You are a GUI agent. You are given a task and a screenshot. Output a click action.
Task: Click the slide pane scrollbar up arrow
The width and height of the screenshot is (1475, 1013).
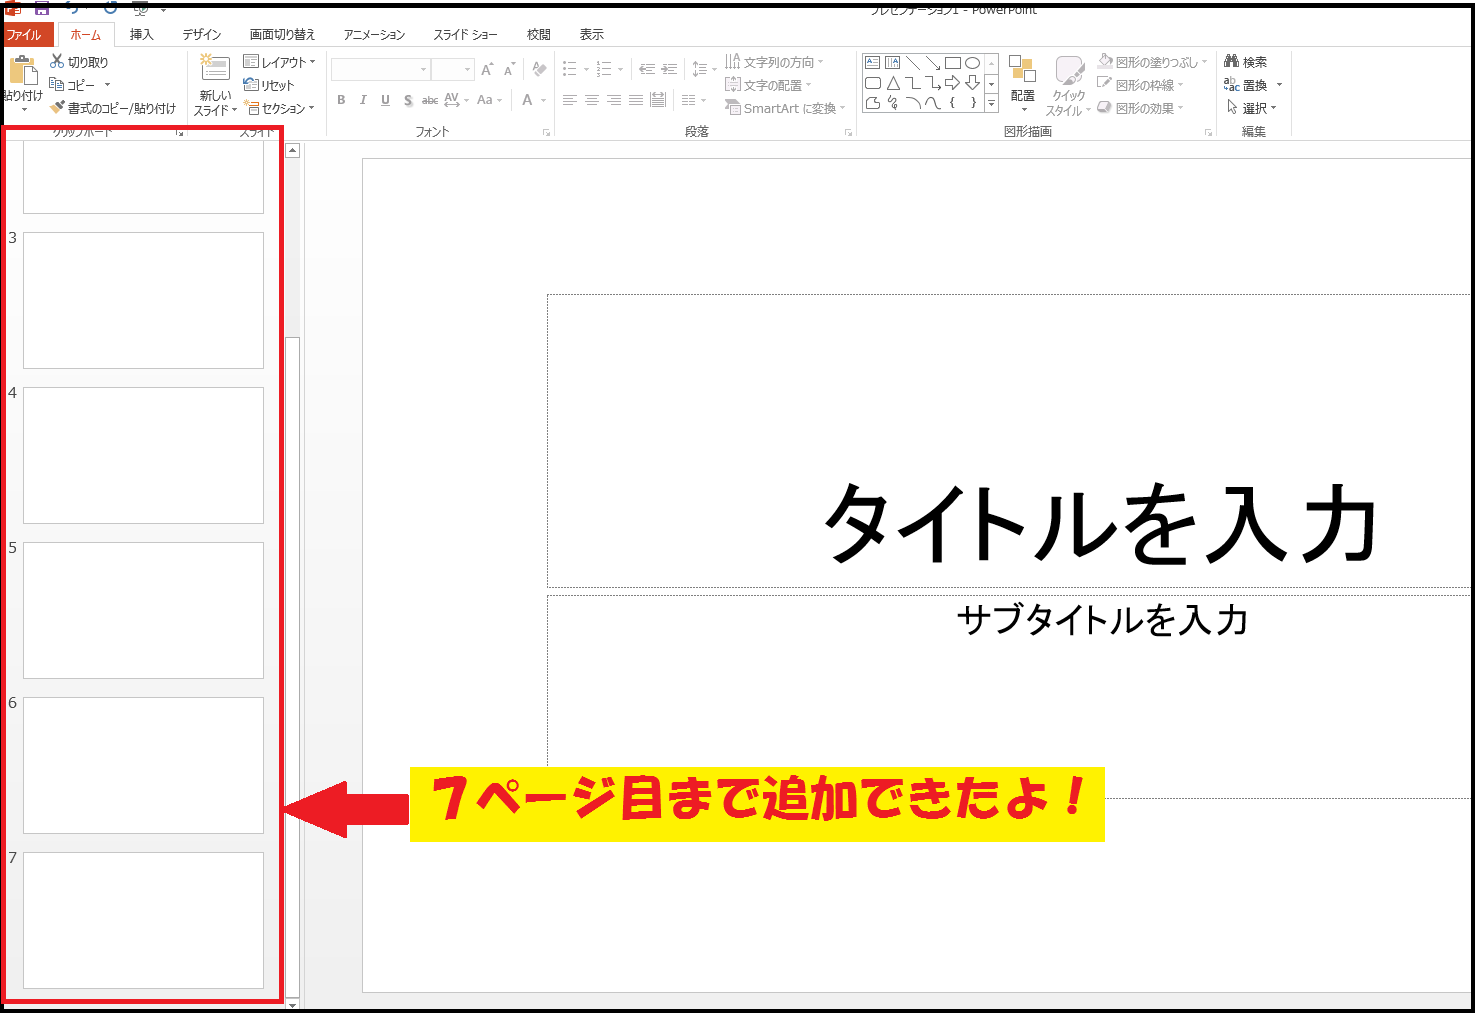293,151
